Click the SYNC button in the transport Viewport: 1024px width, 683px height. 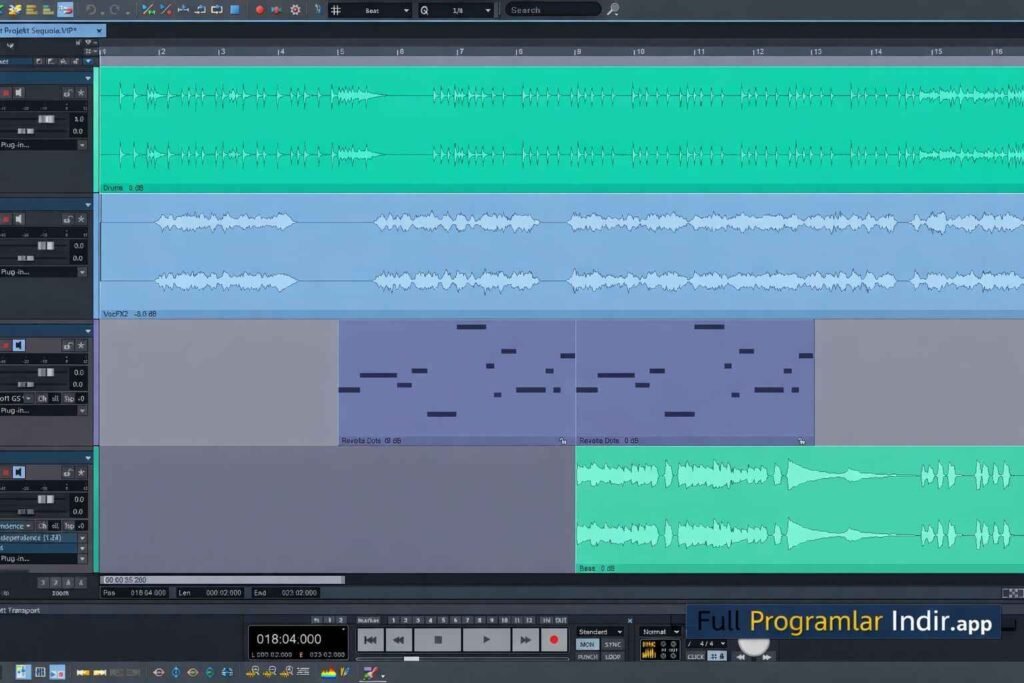pyautogui.click(x=612, y=644)
